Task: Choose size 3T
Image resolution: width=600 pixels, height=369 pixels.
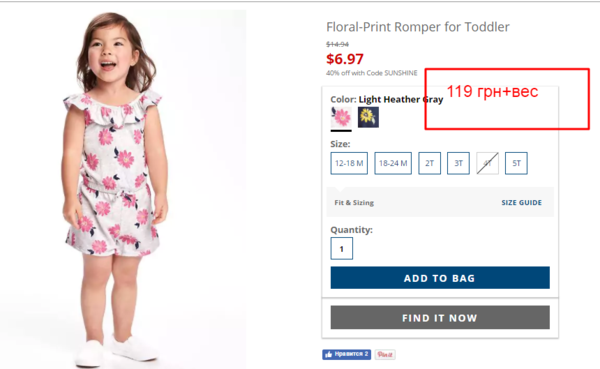Action: [458, 163]
